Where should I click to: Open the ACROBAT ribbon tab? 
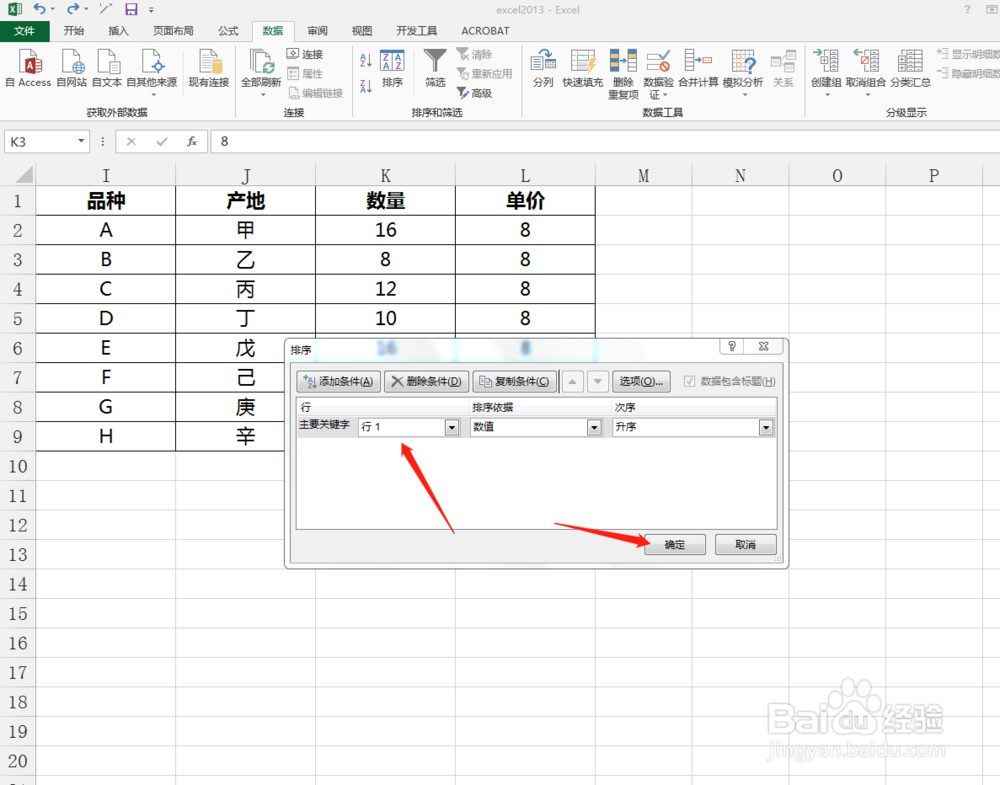point(485,30)
